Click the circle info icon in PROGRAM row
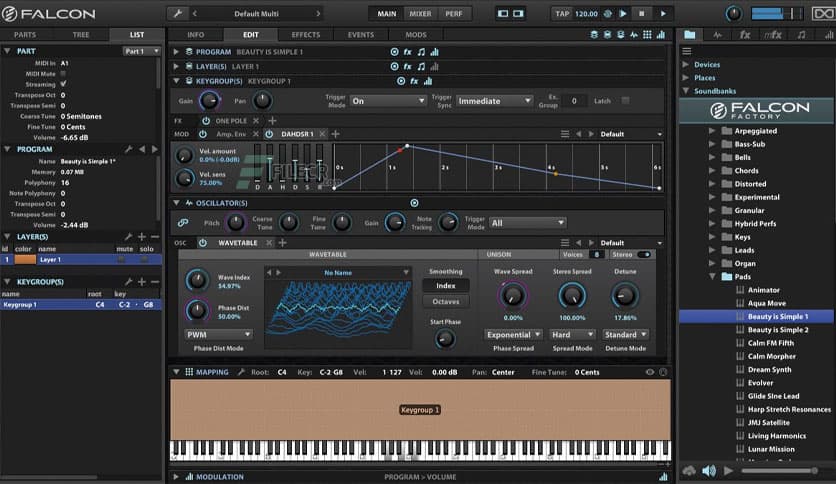The height and width of the screenshot is (484, 836). (x=394, y=52)
